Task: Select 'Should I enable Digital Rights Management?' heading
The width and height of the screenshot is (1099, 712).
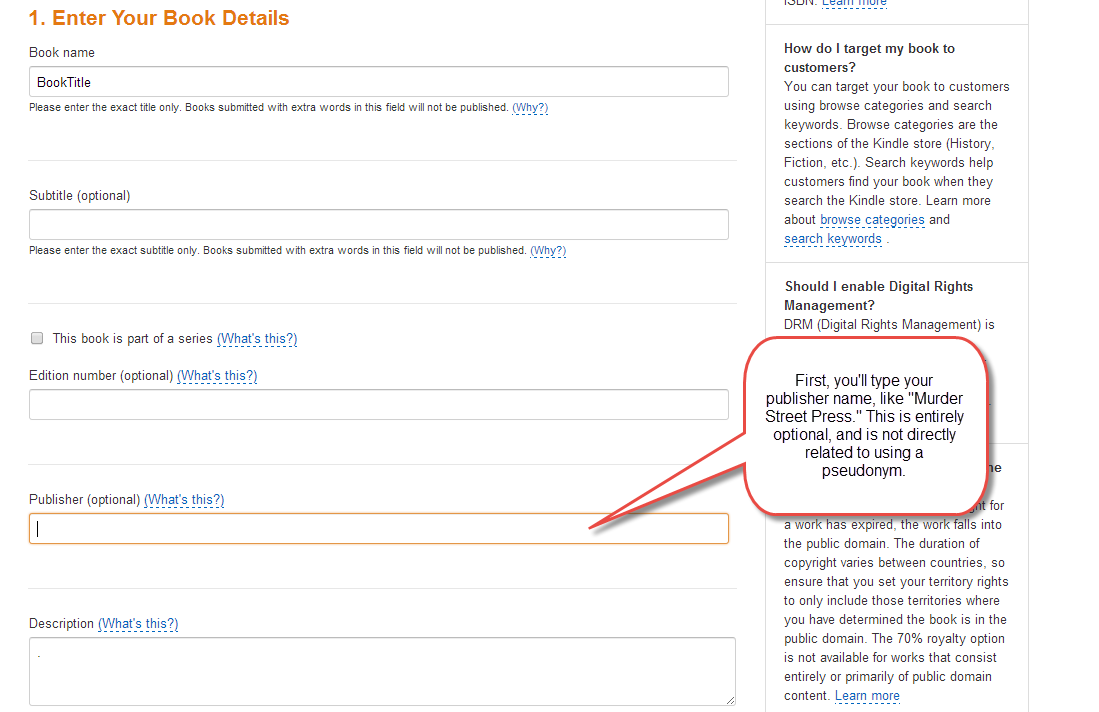Action: pyautogui.click(x=878, y=296)
